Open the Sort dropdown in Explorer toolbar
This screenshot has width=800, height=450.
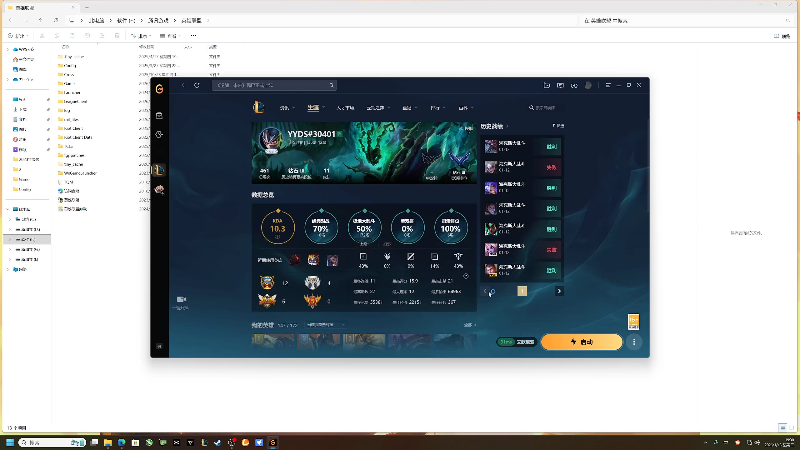coord(141,36)
